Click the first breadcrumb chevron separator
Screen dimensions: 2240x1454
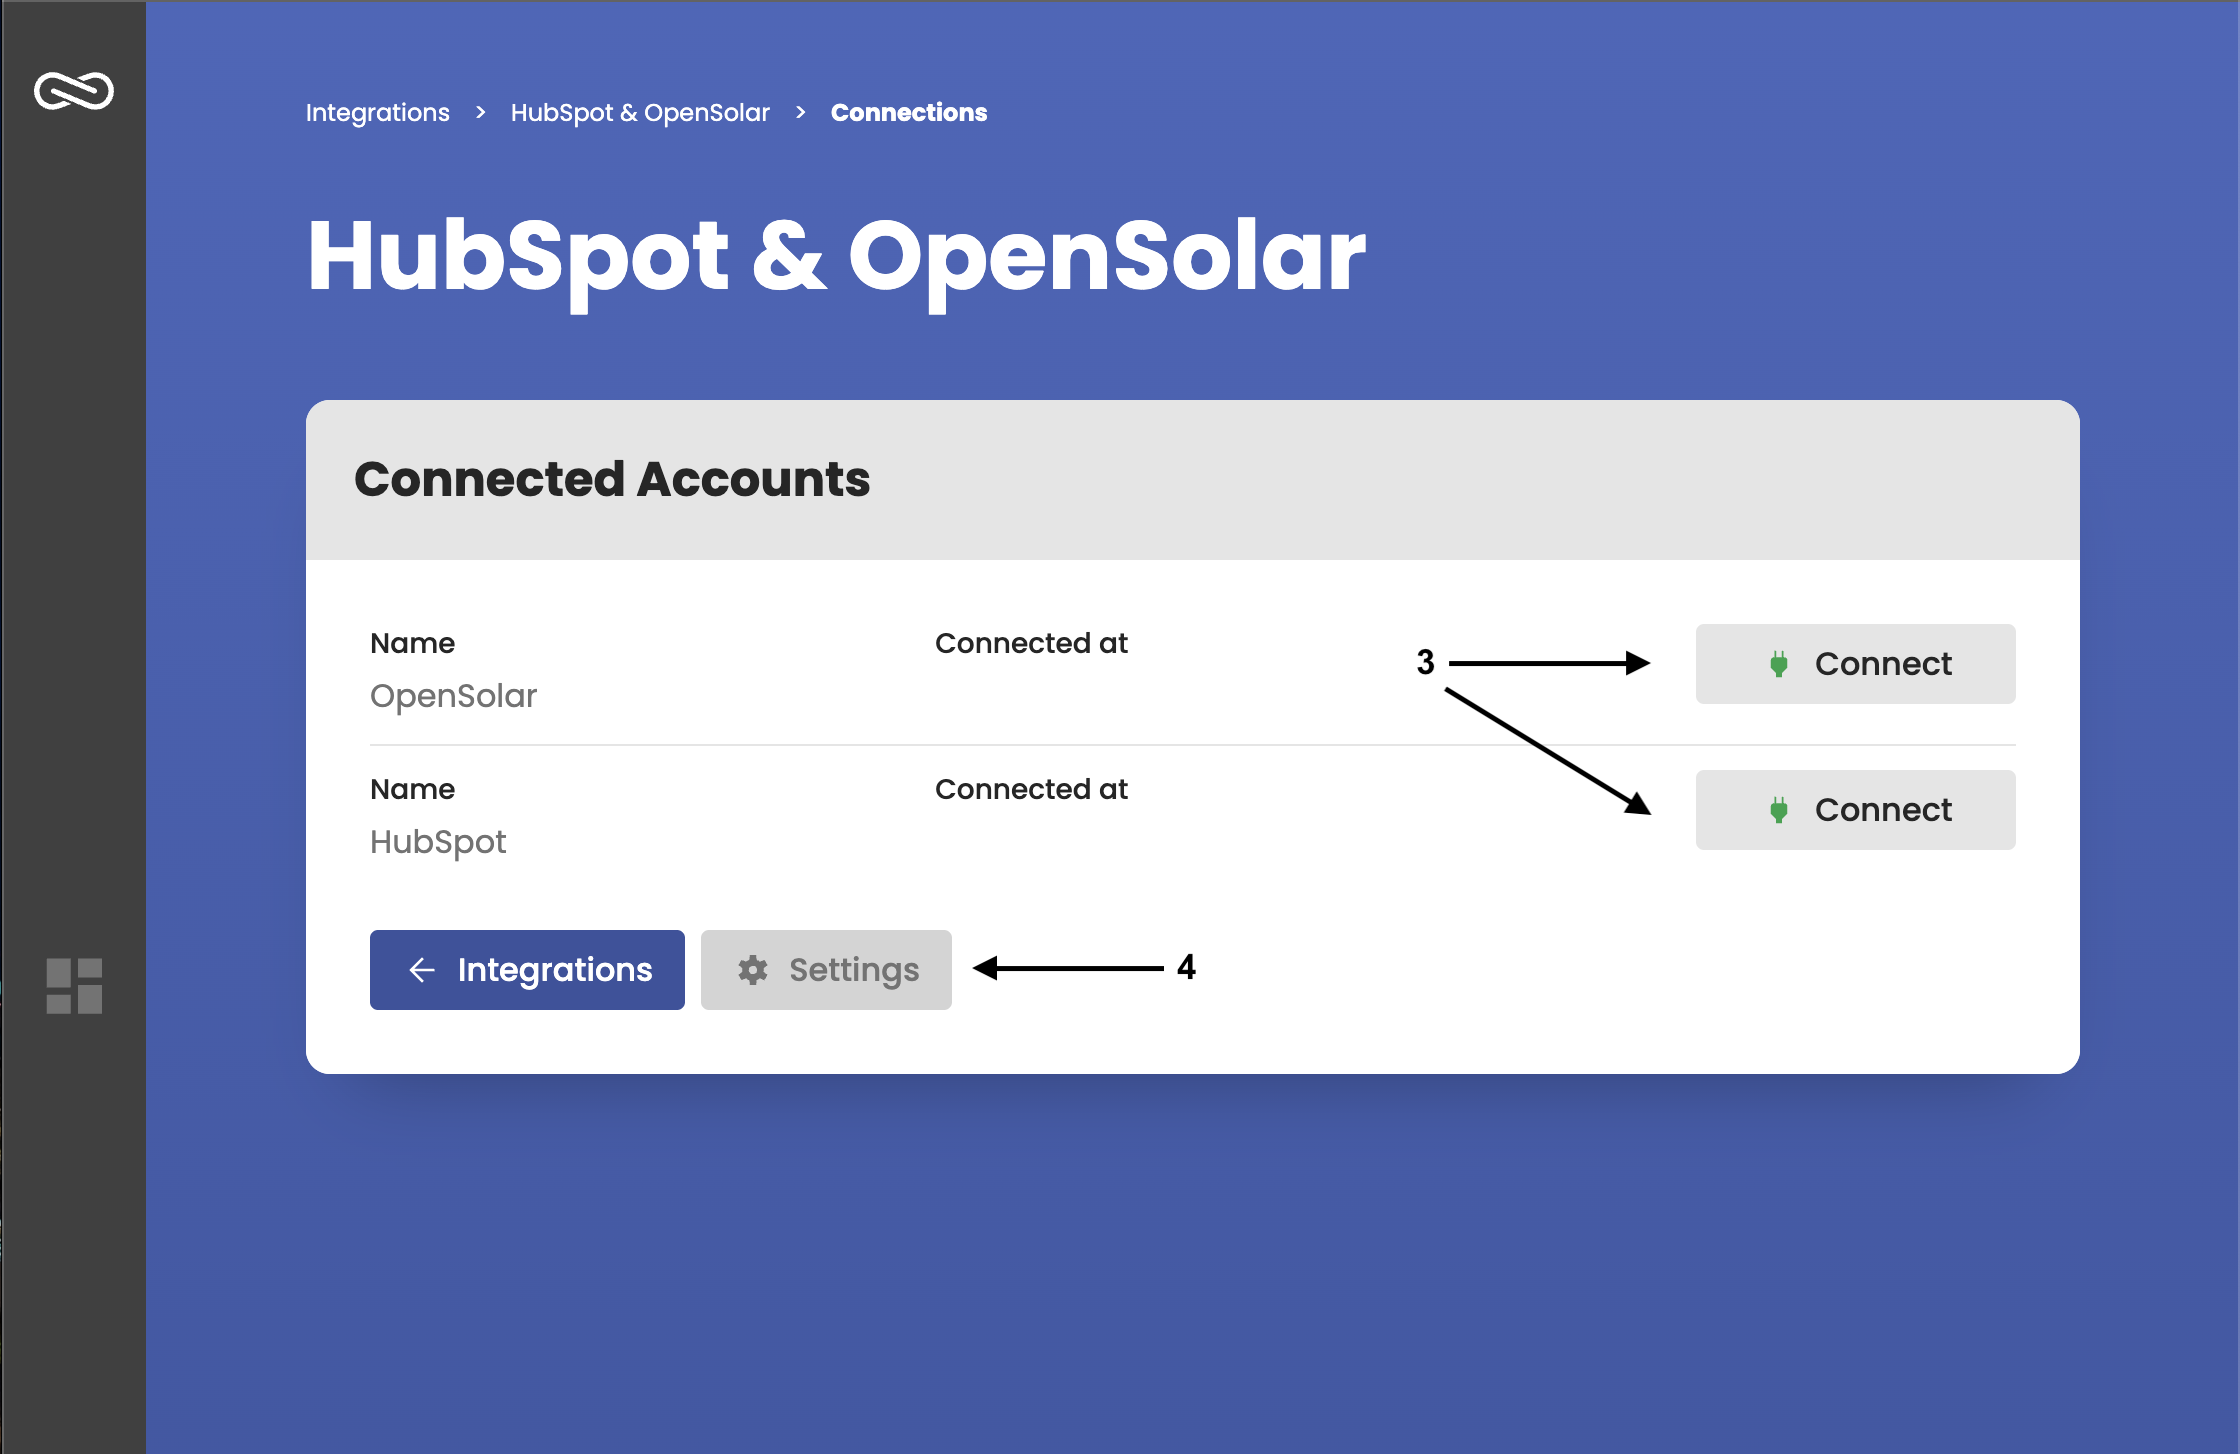(x=481, y=112)
